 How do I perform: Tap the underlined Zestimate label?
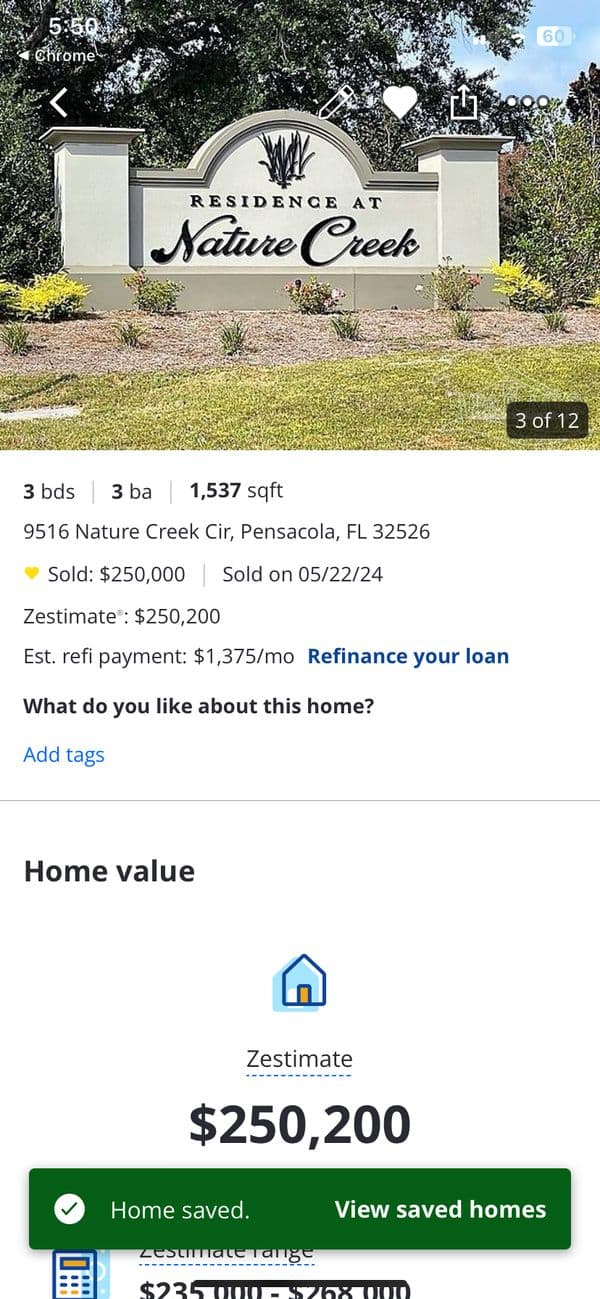pos(300,1059)
